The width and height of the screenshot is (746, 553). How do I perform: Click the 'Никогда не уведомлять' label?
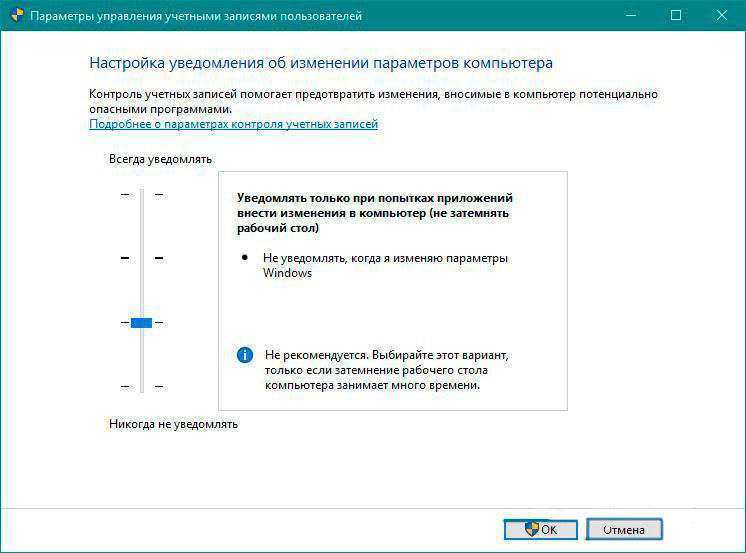(173, 424)
